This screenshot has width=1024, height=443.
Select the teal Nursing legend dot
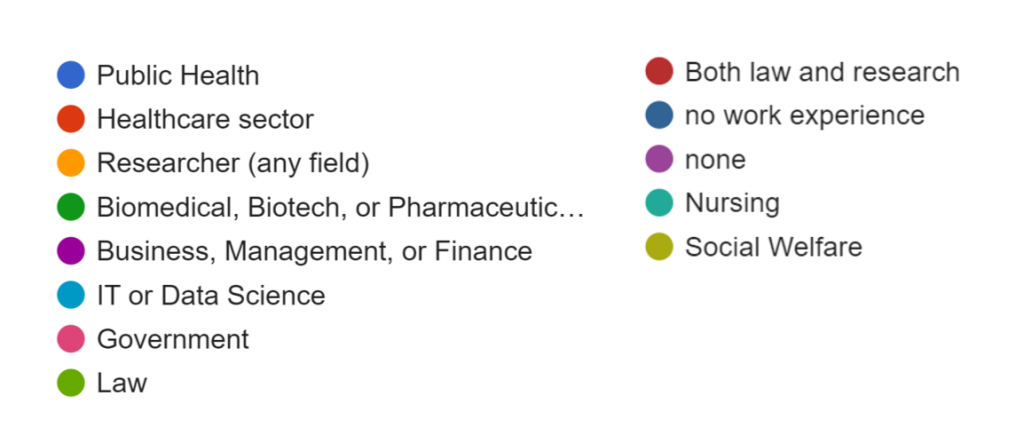pos(659,203)
